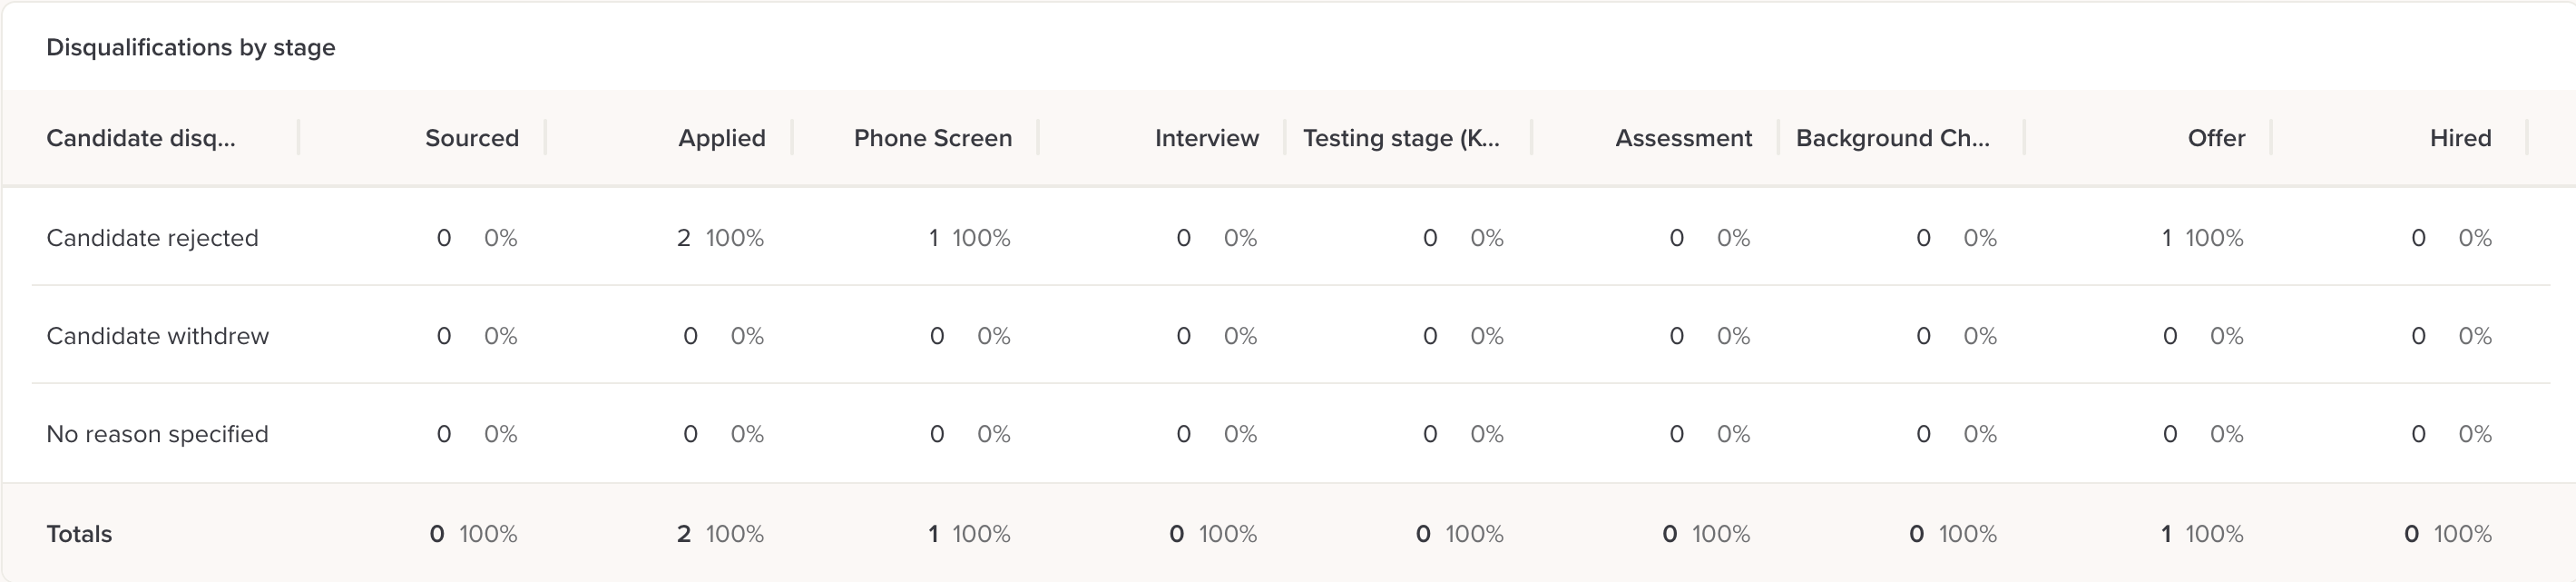This screenshot has width=2576, height=582.
Task: Click Candidate rejected count under Applied
Action: (x=683, y=238)
